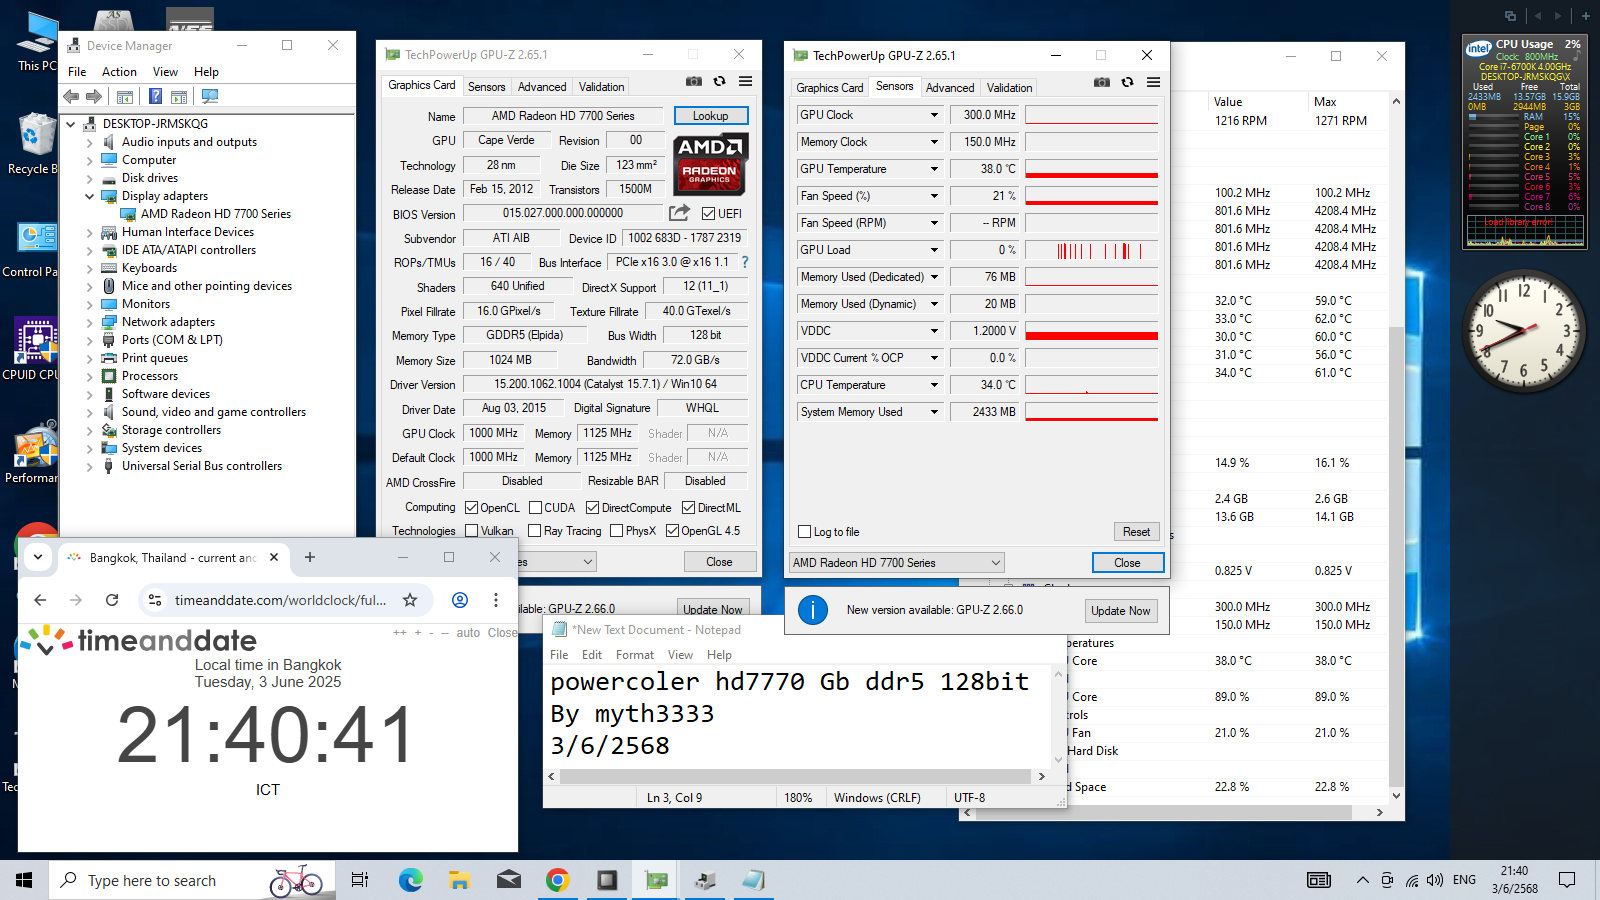Viewport: 1600px width, 900px height.
Task: Click the Type here to search box
Action: 190,880
